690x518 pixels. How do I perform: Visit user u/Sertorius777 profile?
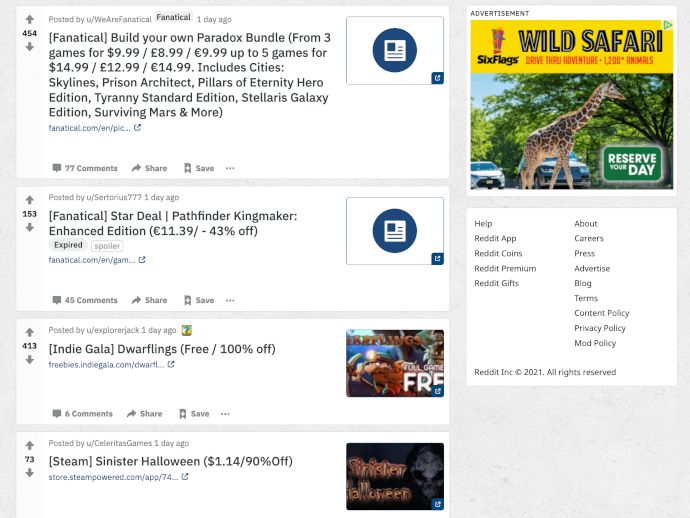coord(114,197)
